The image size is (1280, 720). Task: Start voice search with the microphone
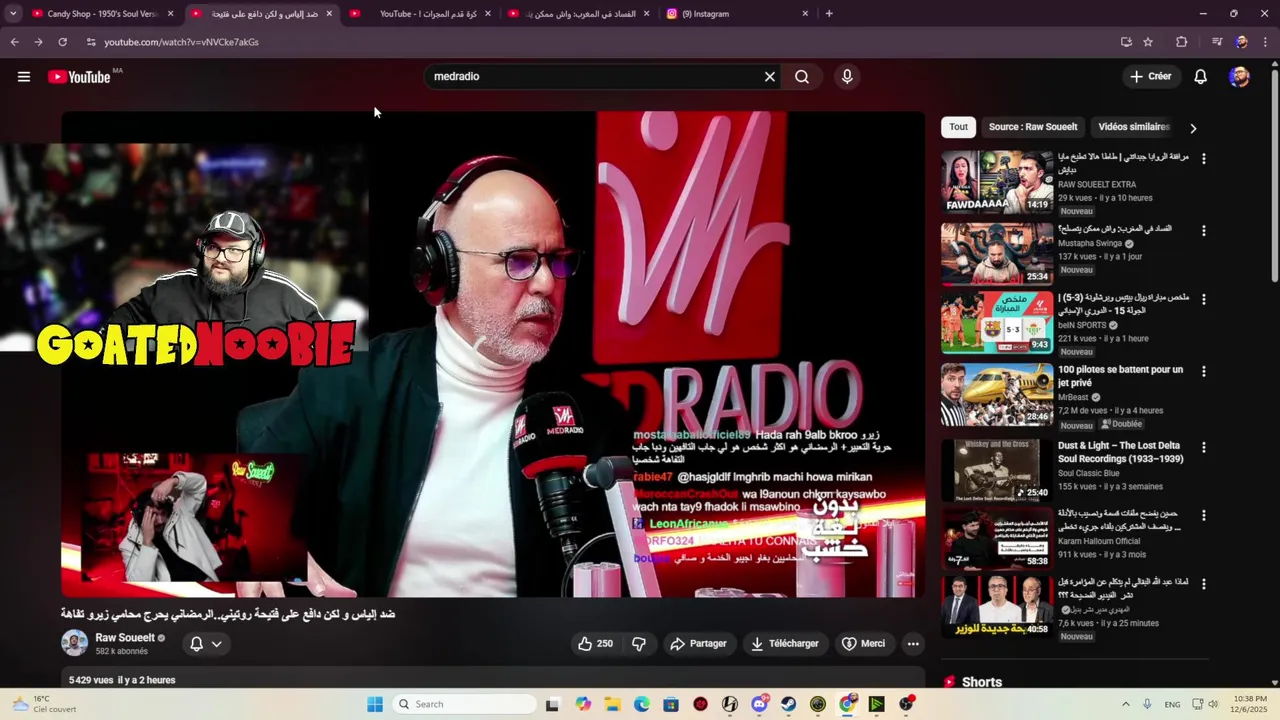847,77
